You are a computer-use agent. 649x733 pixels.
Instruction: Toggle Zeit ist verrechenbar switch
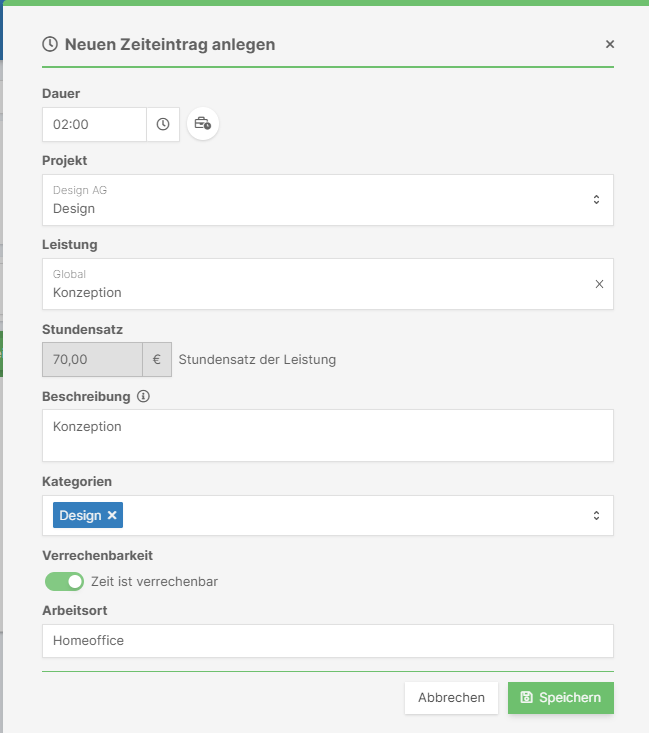tap(65, 582)
